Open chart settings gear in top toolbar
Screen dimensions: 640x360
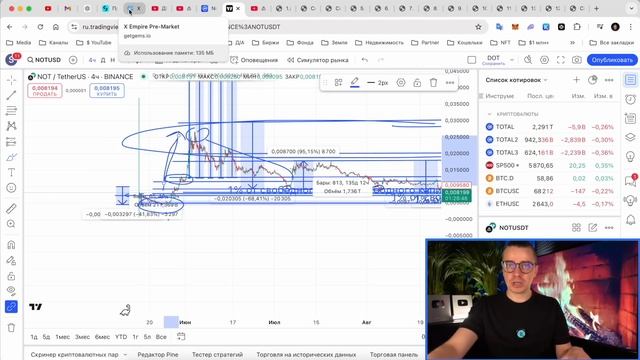544,60
